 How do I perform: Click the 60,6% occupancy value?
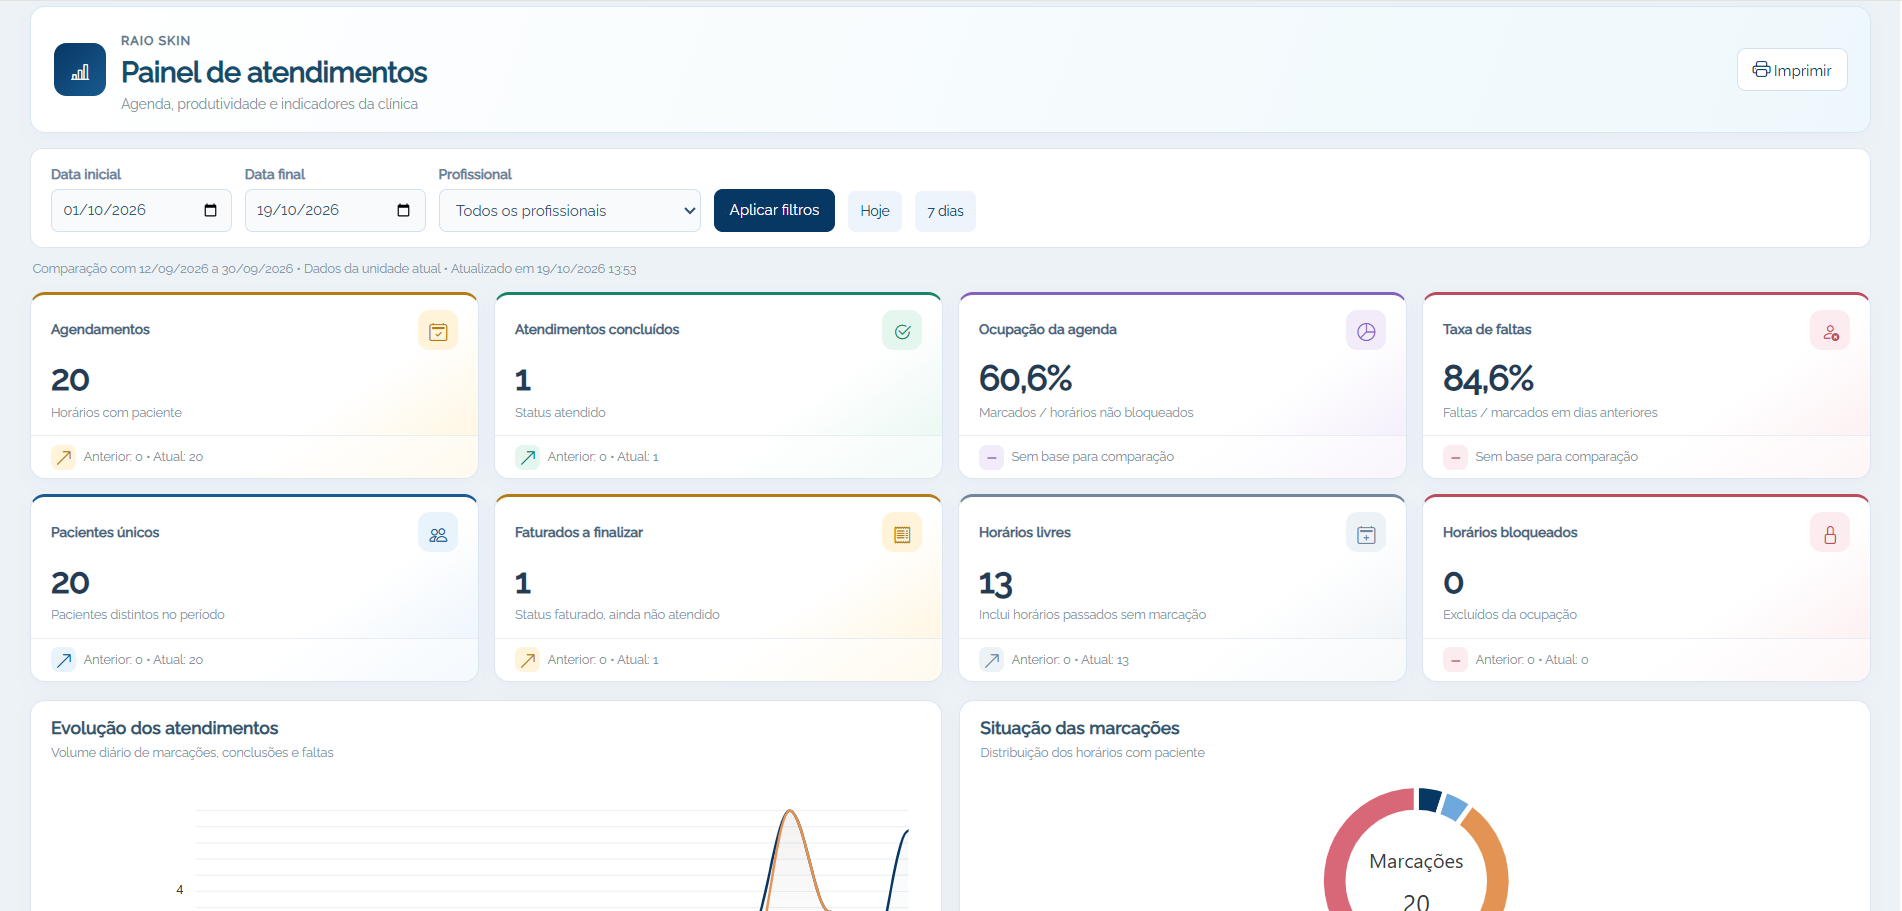(1025, 379)
